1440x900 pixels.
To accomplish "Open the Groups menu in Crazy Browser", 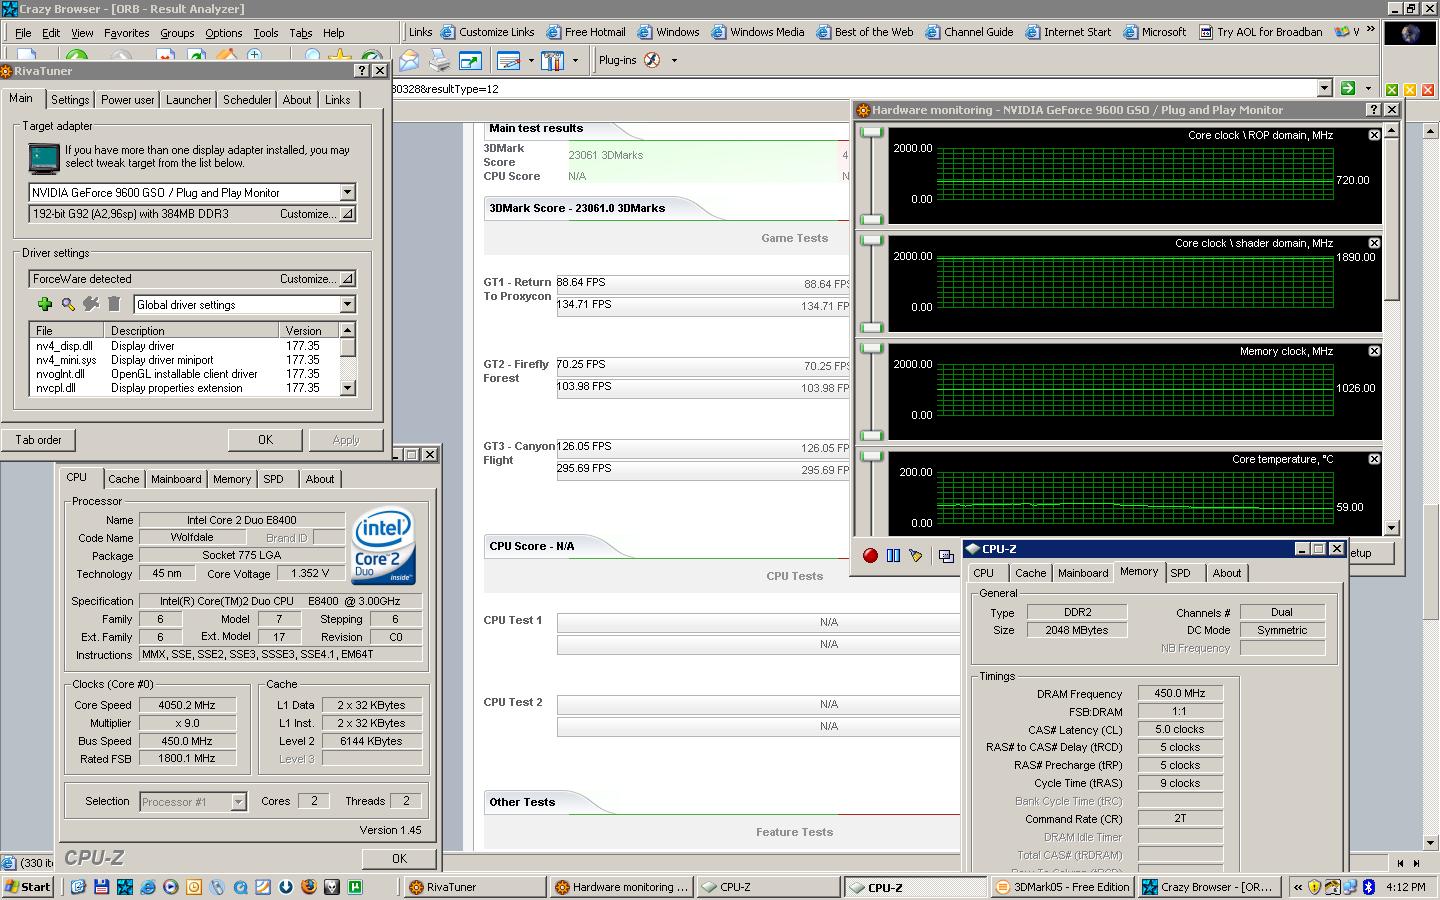I will point(177,32).
